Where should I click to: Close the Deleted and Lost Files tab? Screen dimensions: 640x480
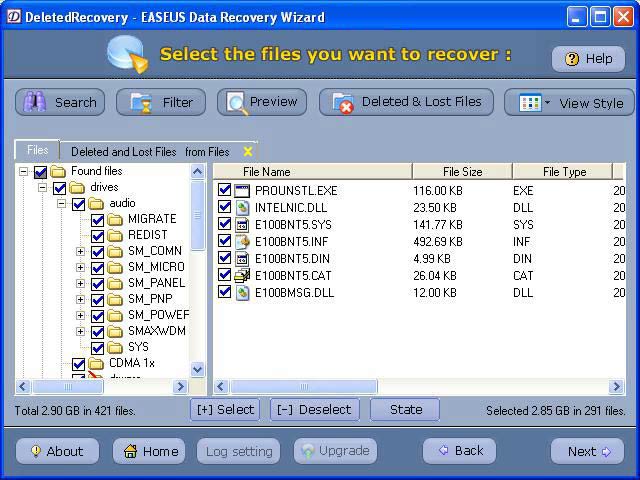(247, 151)
